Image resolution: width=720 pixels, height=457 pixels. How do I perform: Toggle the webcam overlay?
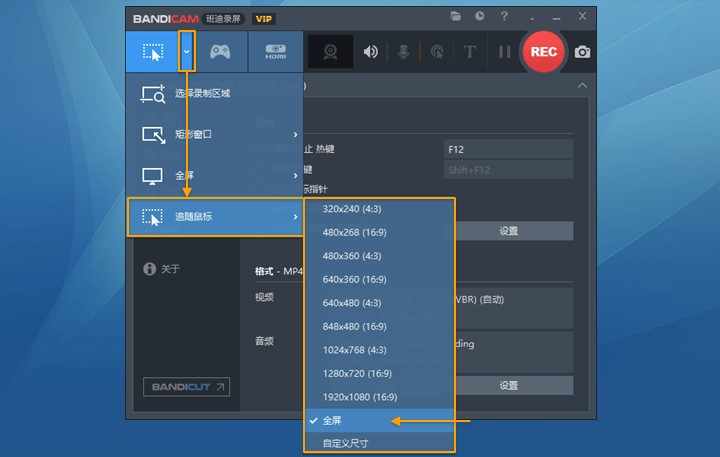[x=330, y=51]
